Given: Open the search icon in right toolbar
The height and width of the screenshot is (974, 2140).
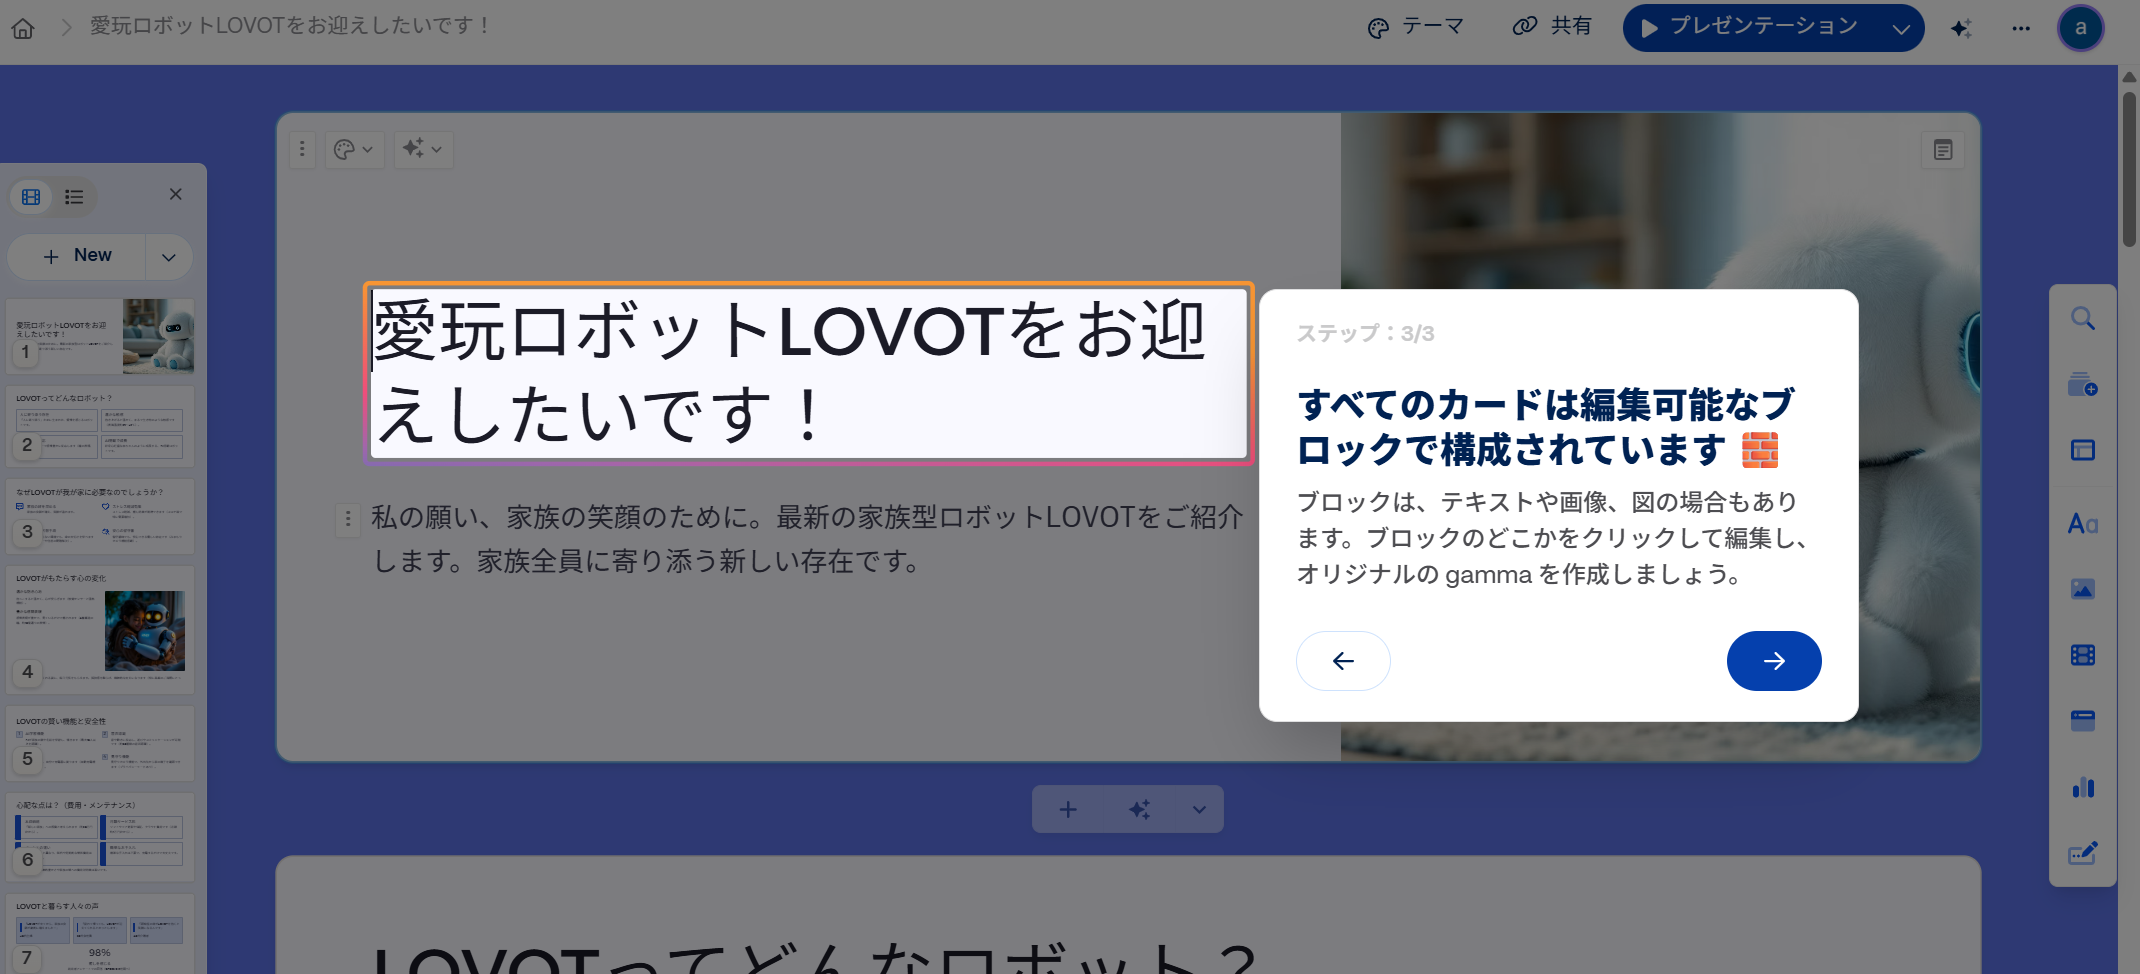Looking at the screenshot, I should click(x=2083, y=319).
